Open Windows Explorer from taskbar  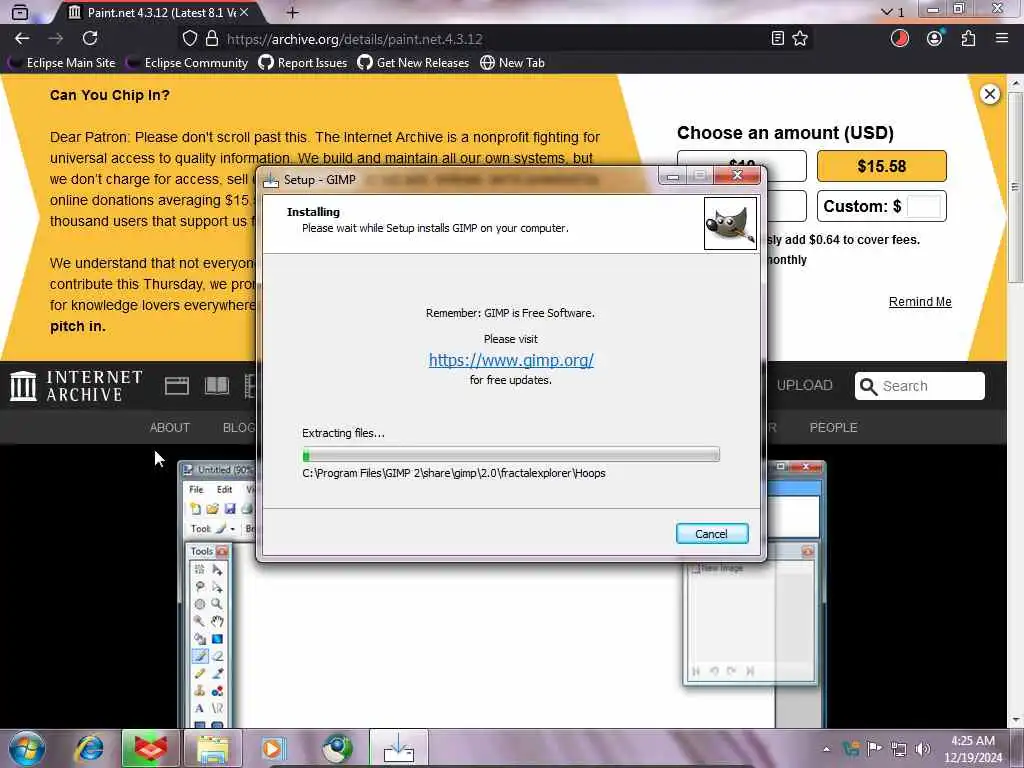[213, 749]
